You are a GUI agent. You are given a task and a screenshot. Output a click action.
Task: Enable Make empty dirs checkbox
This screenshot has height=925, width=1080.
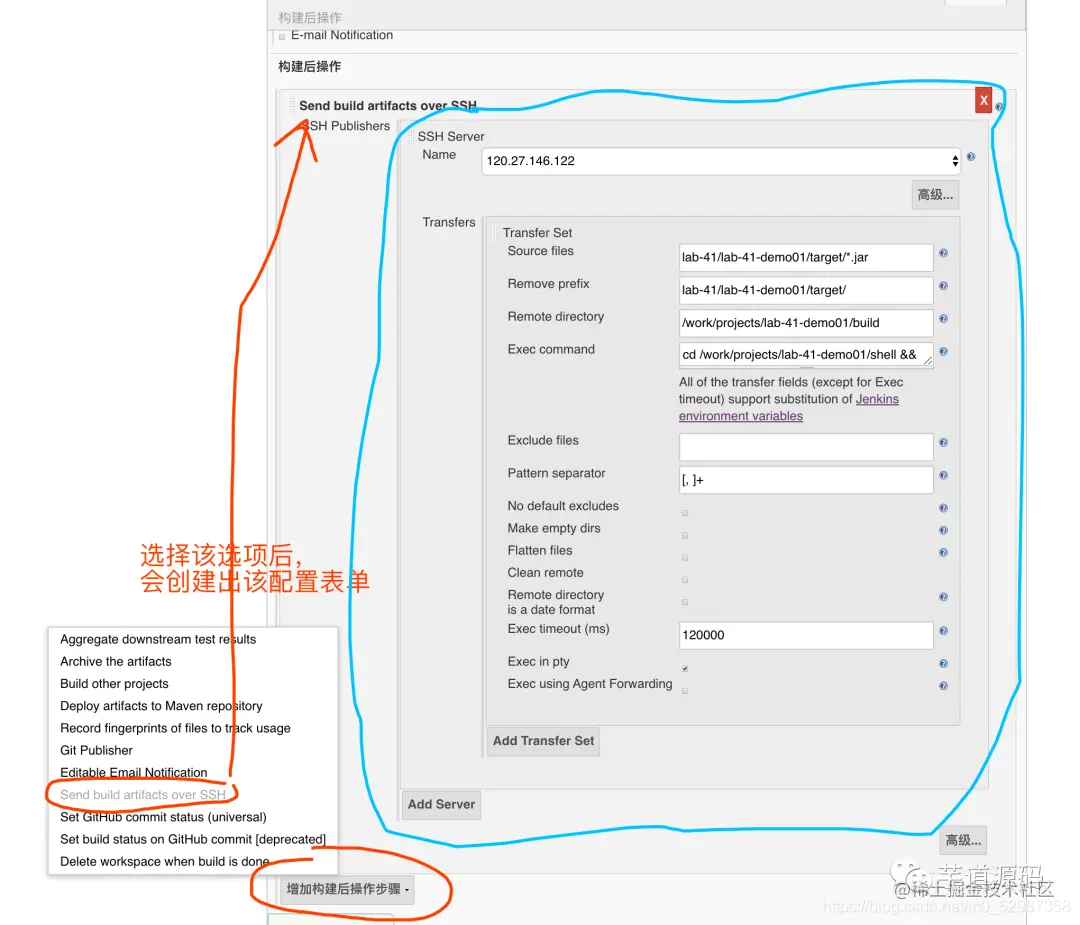click(x=685, y=535)
